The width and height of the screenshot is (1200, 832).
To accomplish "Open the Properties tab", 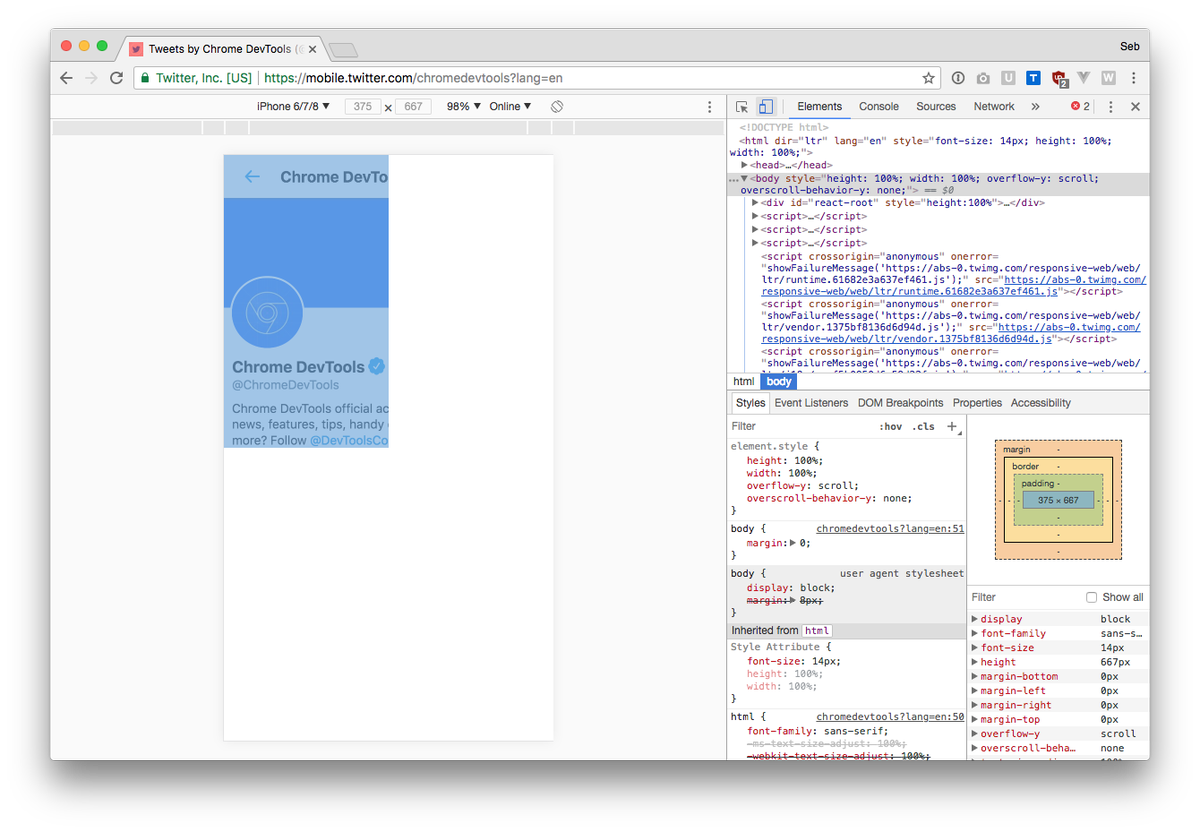I will 977,403.
